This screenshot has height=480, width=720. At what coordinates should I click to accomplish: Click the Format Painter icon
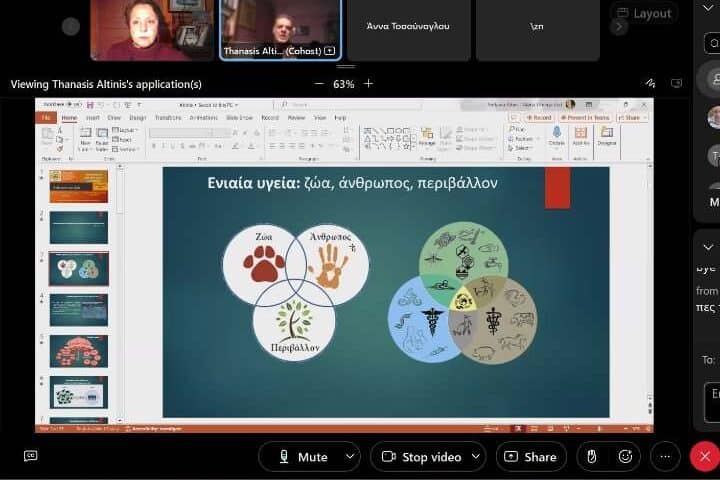60,149
